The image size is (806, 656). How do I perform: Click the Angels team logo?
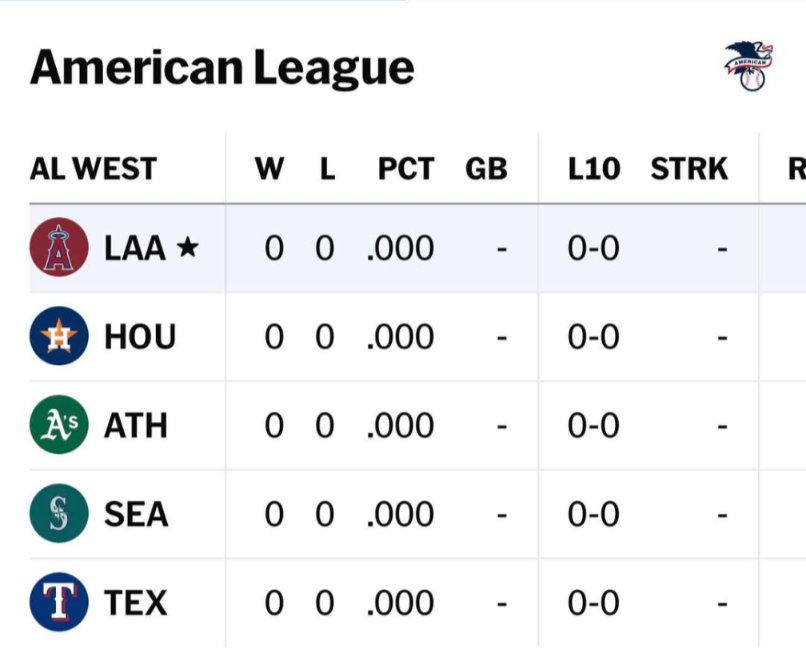point(60,247)
